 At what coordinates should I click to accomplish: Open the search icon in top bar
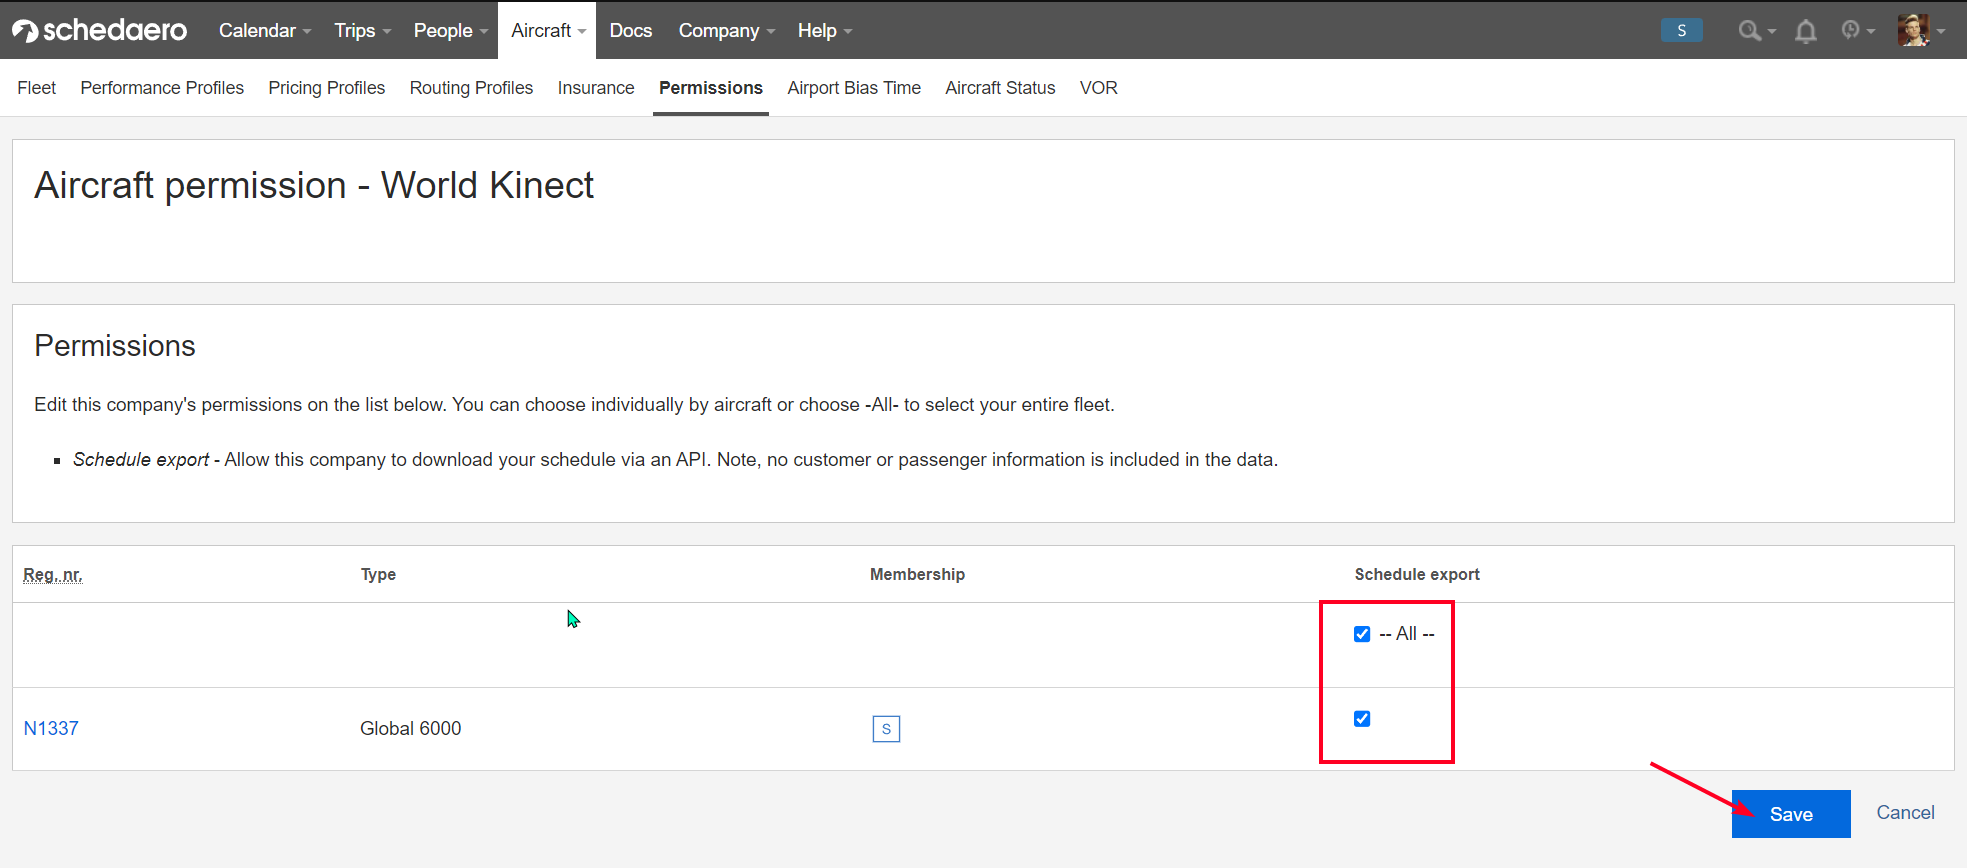[1756, 31]
